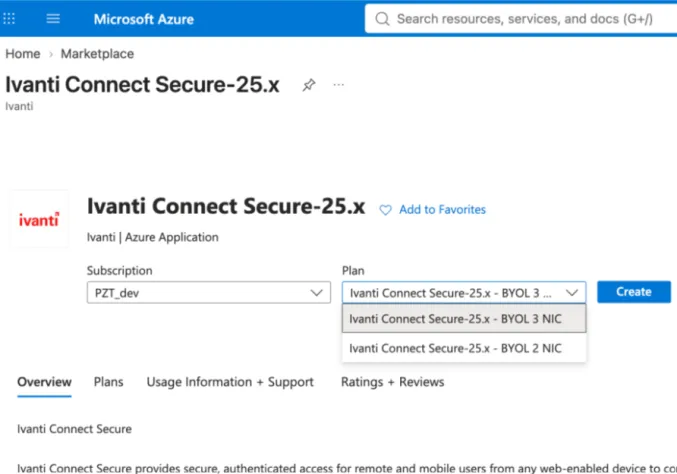Toggle the Plan dropdown chevron
Viewport: 677px width, 474px height.
point(572,293)
